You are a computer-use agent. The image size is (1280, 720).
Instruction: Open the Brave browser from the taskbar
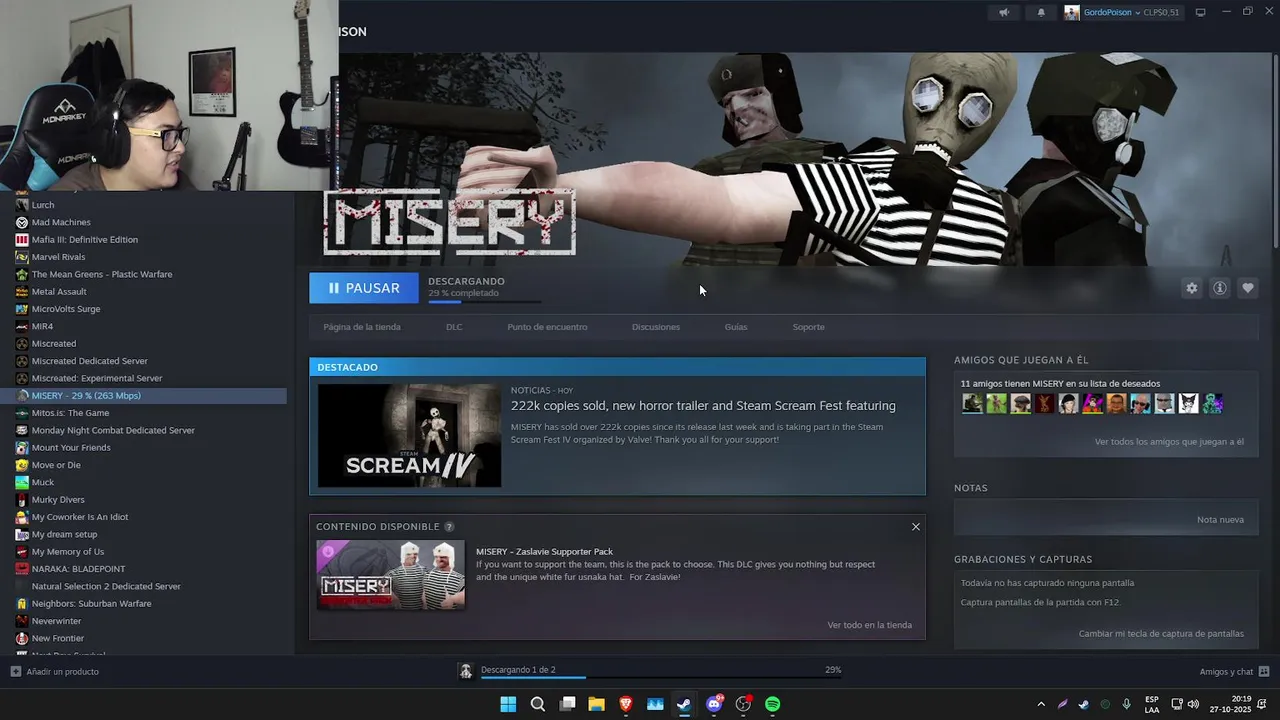coord(626,704)
